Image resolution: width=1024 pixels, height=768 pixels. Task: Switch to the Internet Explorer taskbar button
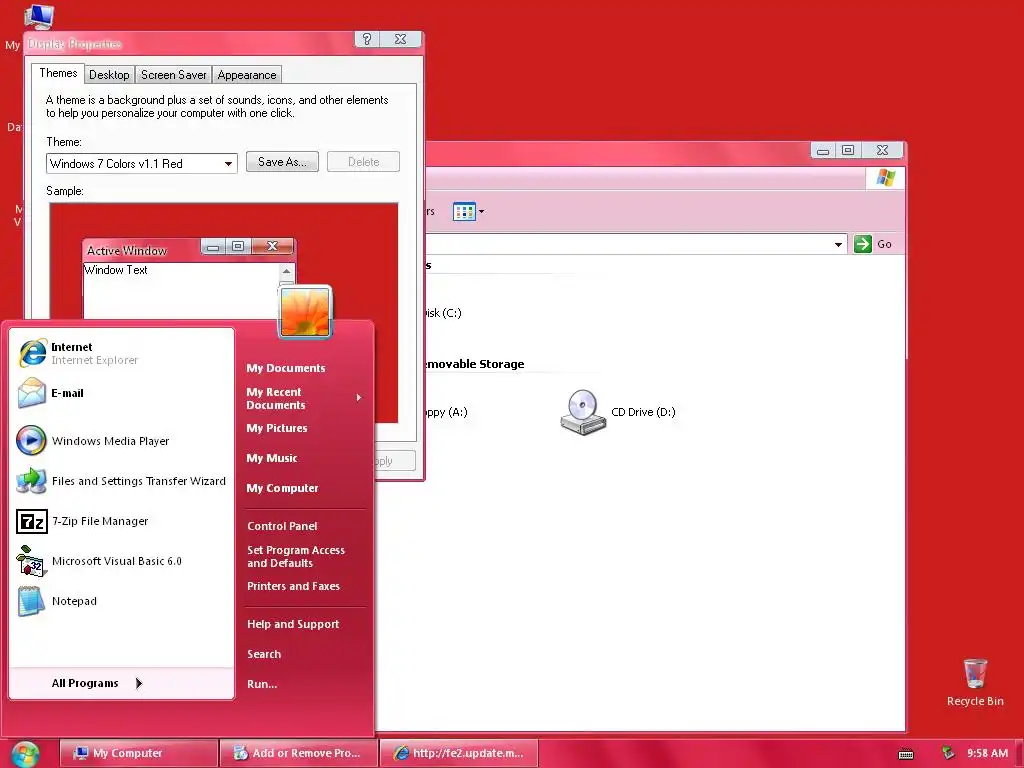pyautogui.click(x=458, y=754)
